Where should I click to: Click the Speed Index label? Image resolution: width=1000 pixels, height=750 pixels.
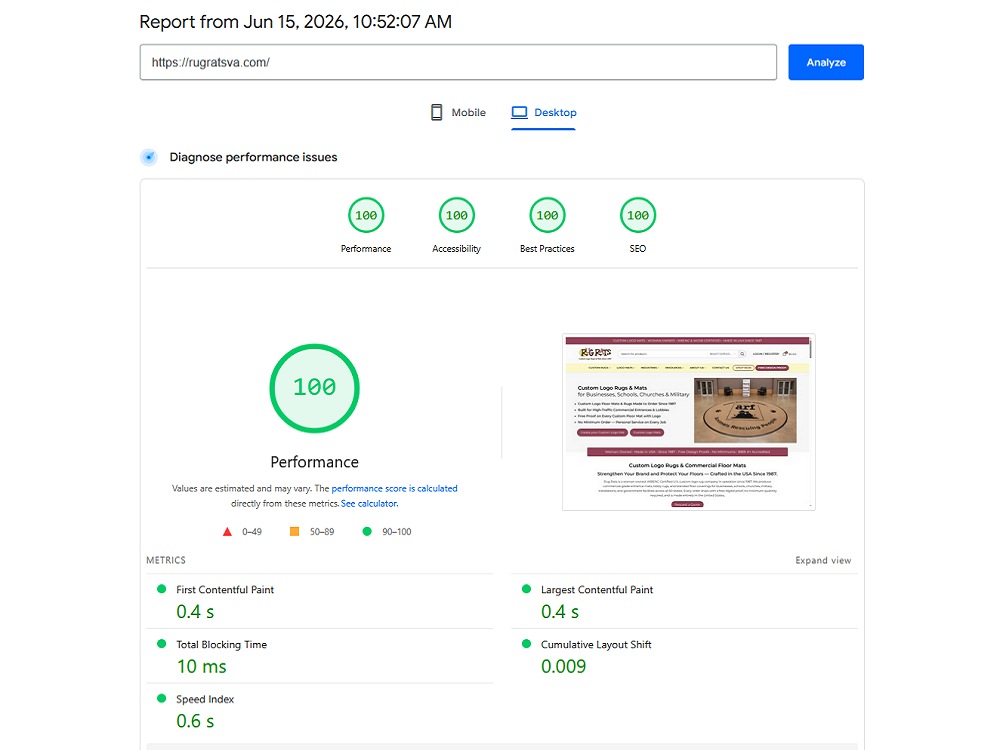coord(205,700)
